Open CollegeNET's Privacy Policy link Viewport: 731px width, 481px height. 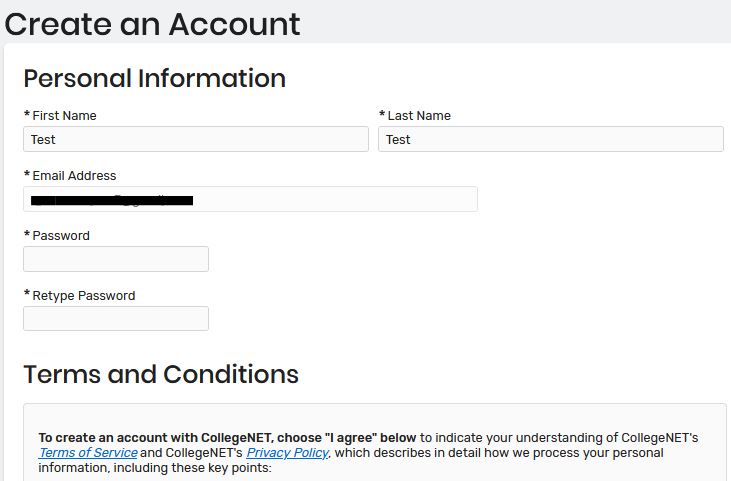287,453
